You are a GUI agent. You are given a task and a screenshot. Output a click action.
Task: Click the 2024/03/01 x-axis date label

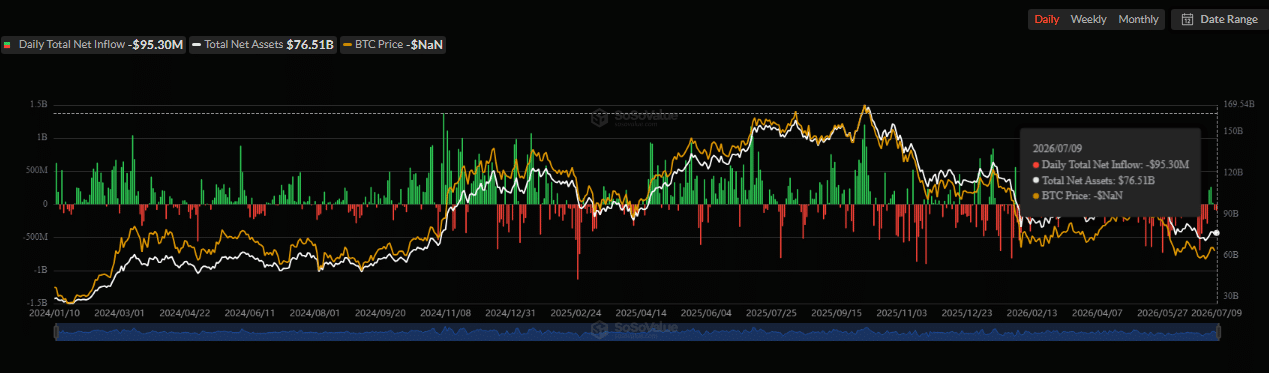pos(119,312)
